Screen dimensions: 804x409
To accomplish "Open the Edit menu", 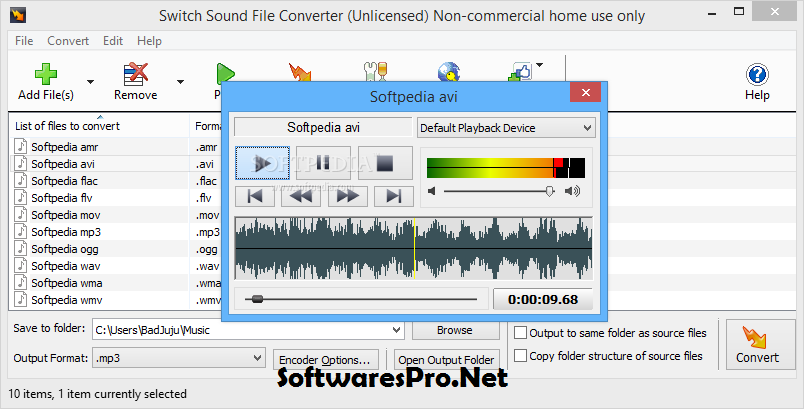I will tap(113, 40).
